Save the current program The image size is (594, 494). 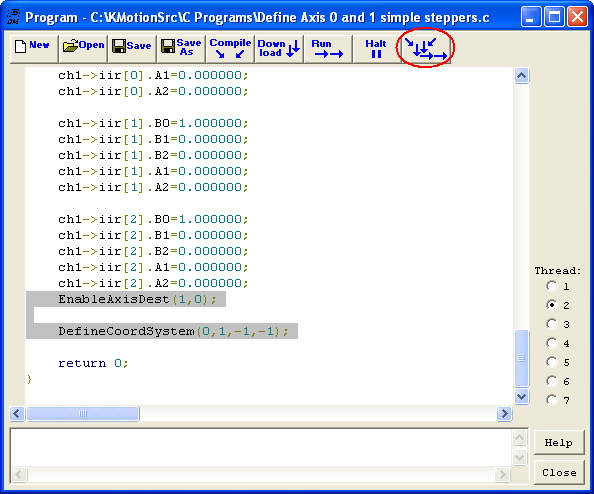click(132, 48)
